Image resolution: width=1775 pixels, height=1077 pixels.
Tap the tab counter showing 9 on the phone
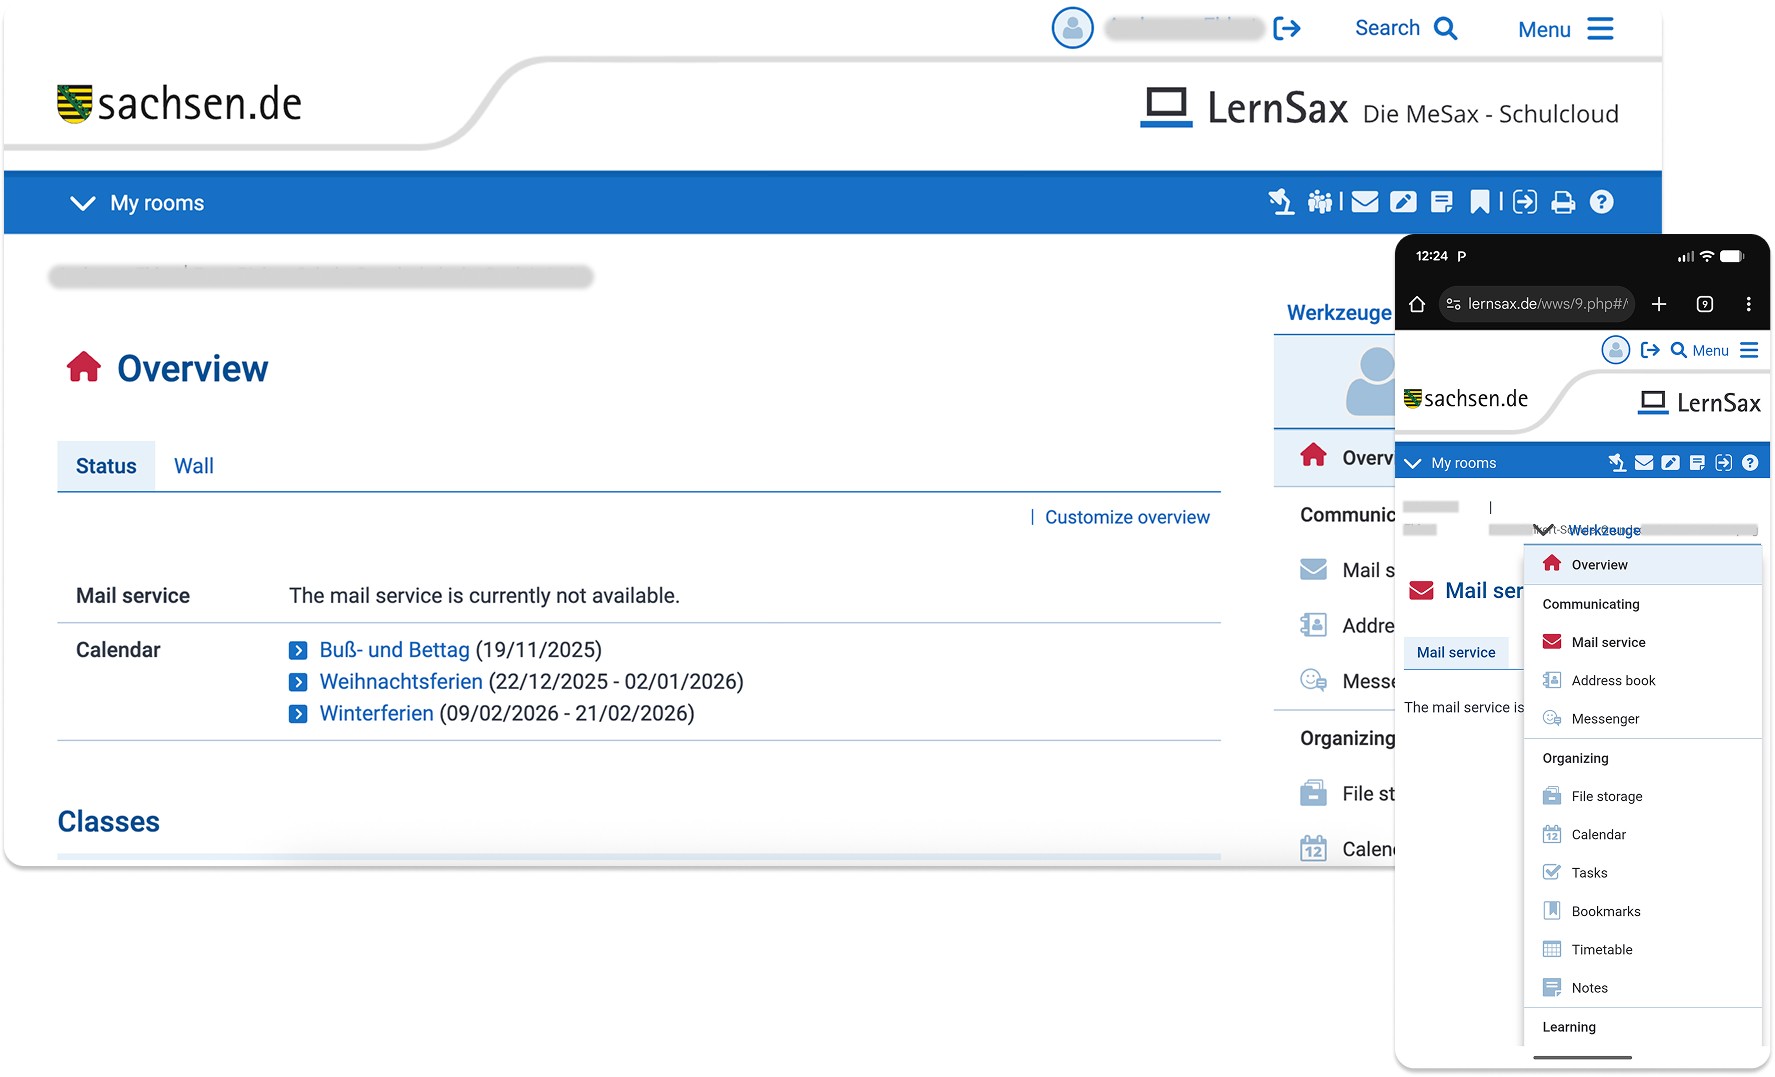pos(1705,304)
